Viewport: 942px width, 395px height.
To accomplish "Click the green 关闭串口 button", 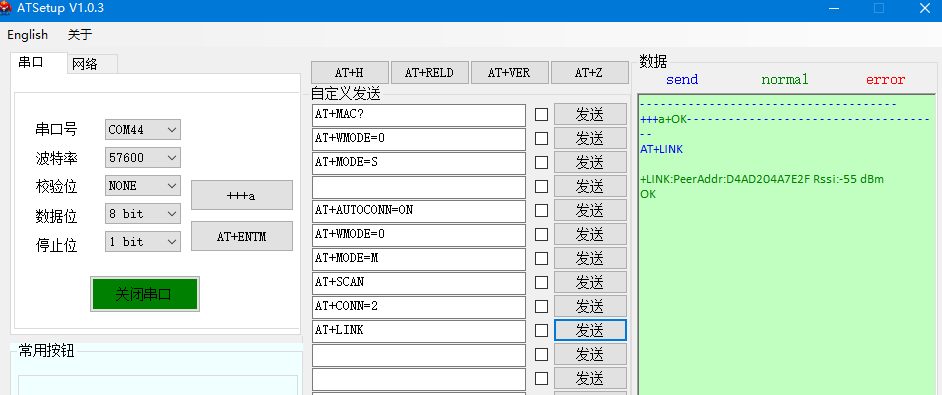I will [x=145, y=294].
